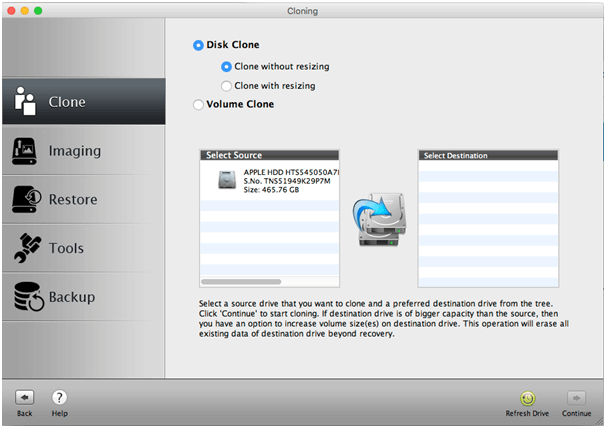Select the Restore drive icon

coord(25,199)
